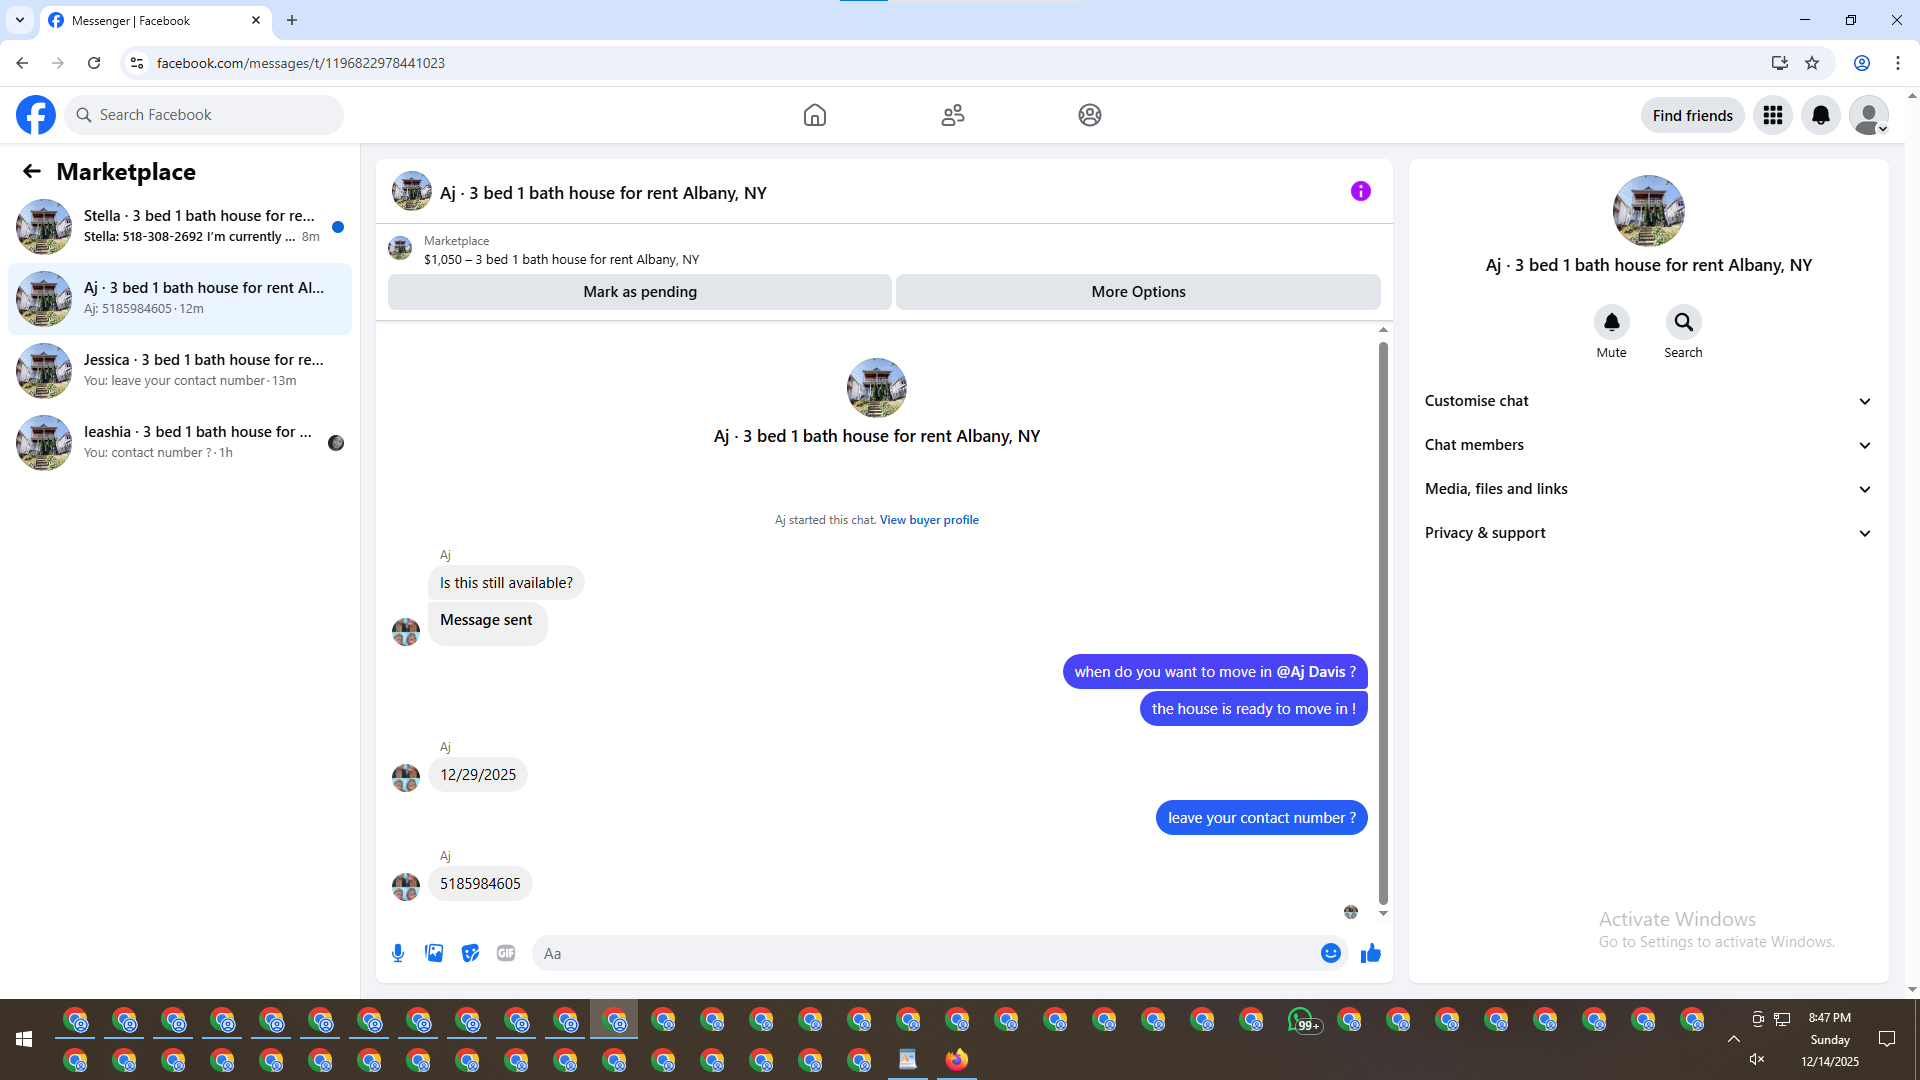Expand the Chat members section
The image size is (1920, 1080).
[1647, 445]
